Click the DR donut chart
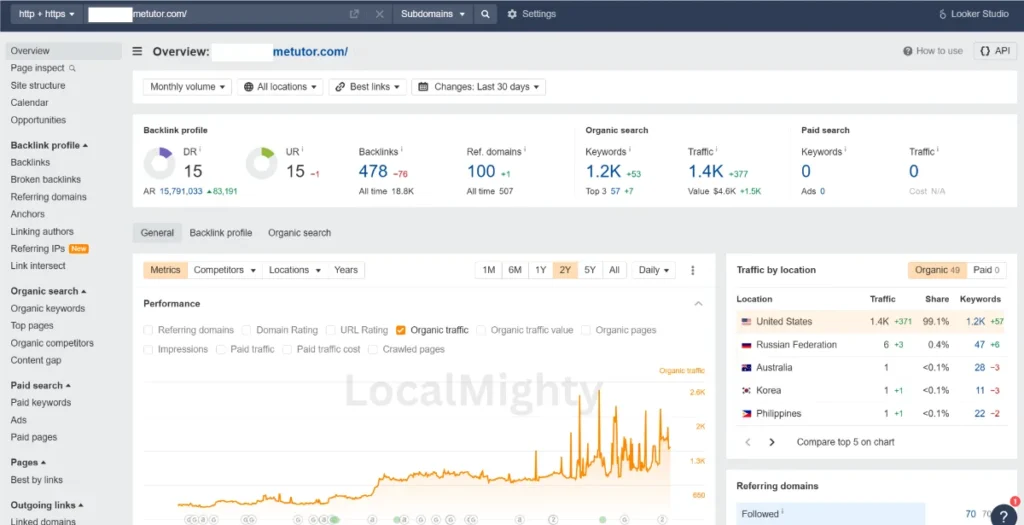 (x=159, y=163)
